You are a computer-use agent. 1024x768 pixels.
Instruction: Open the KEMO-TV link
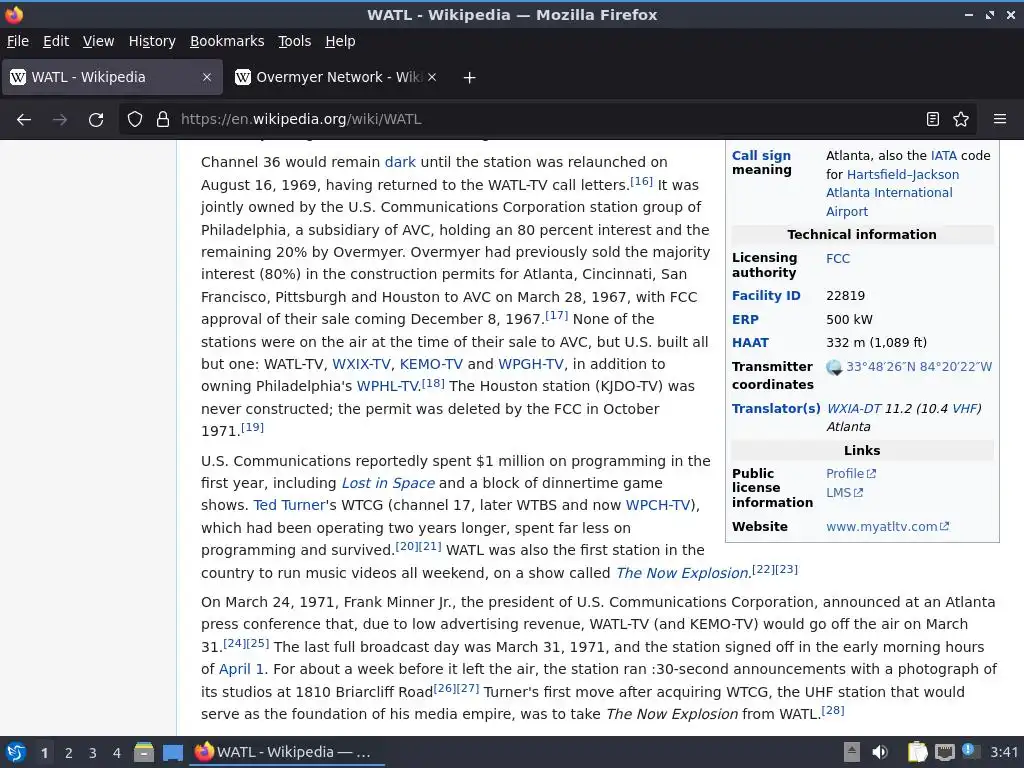pyautogui.click(x=431, y=364)
